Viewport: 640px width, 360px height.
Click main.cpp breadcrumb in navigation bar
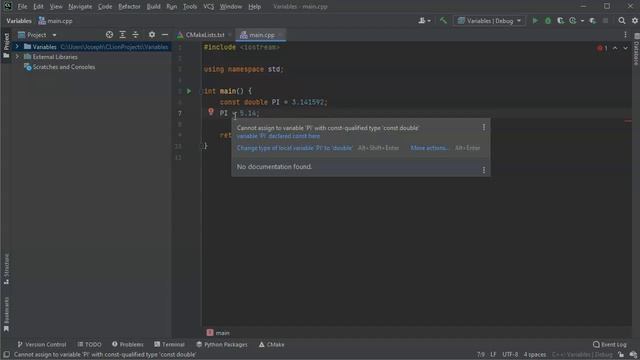pyautogui.click(x=56, y=21)
